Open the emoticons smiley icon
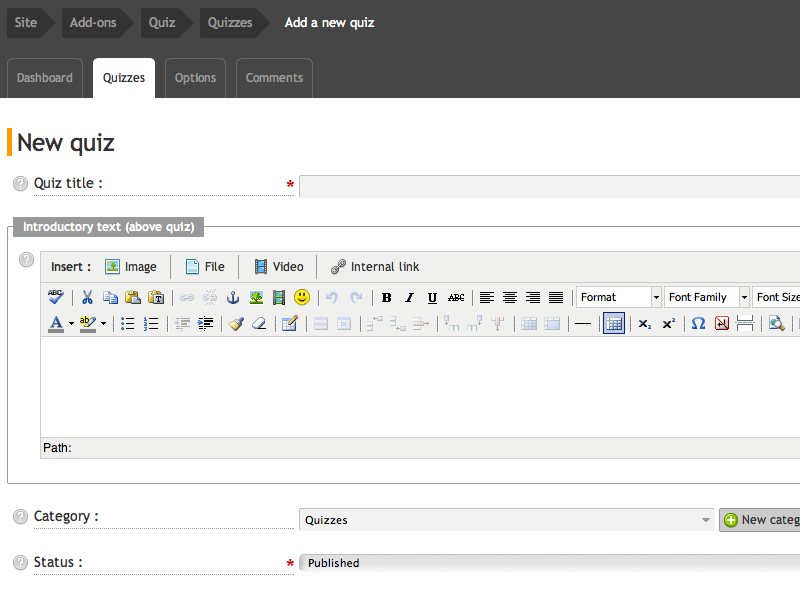800x590 pixels. (x=302, y=297)
